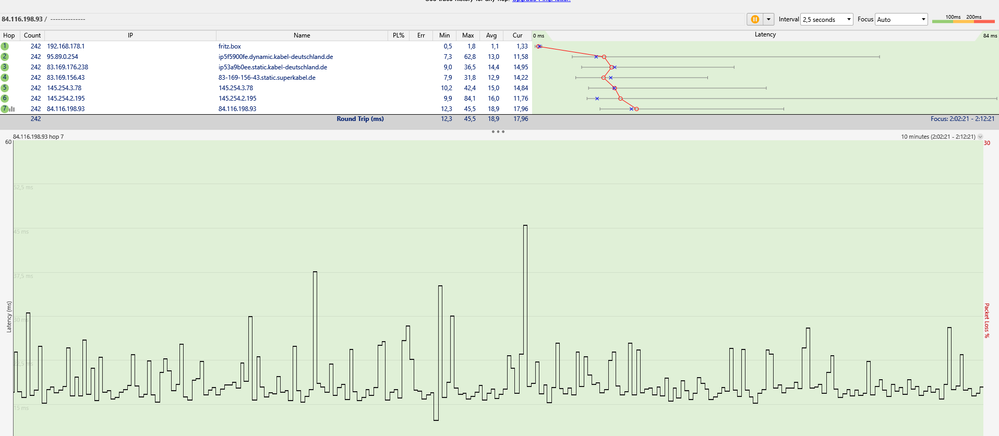
Task: Click the 62,8 max value for hop 2
Action: tap(469, 57)
